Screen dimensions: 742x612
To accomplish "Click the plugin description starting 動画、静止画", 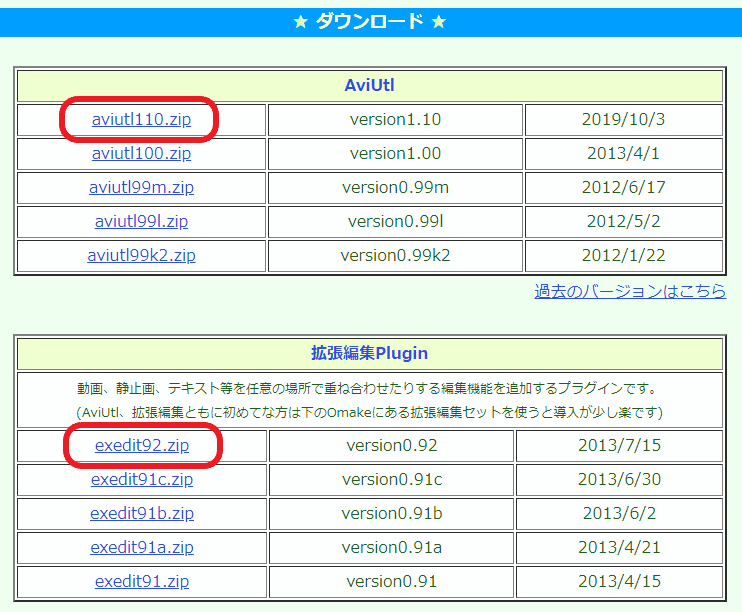I will coord(368,389).
